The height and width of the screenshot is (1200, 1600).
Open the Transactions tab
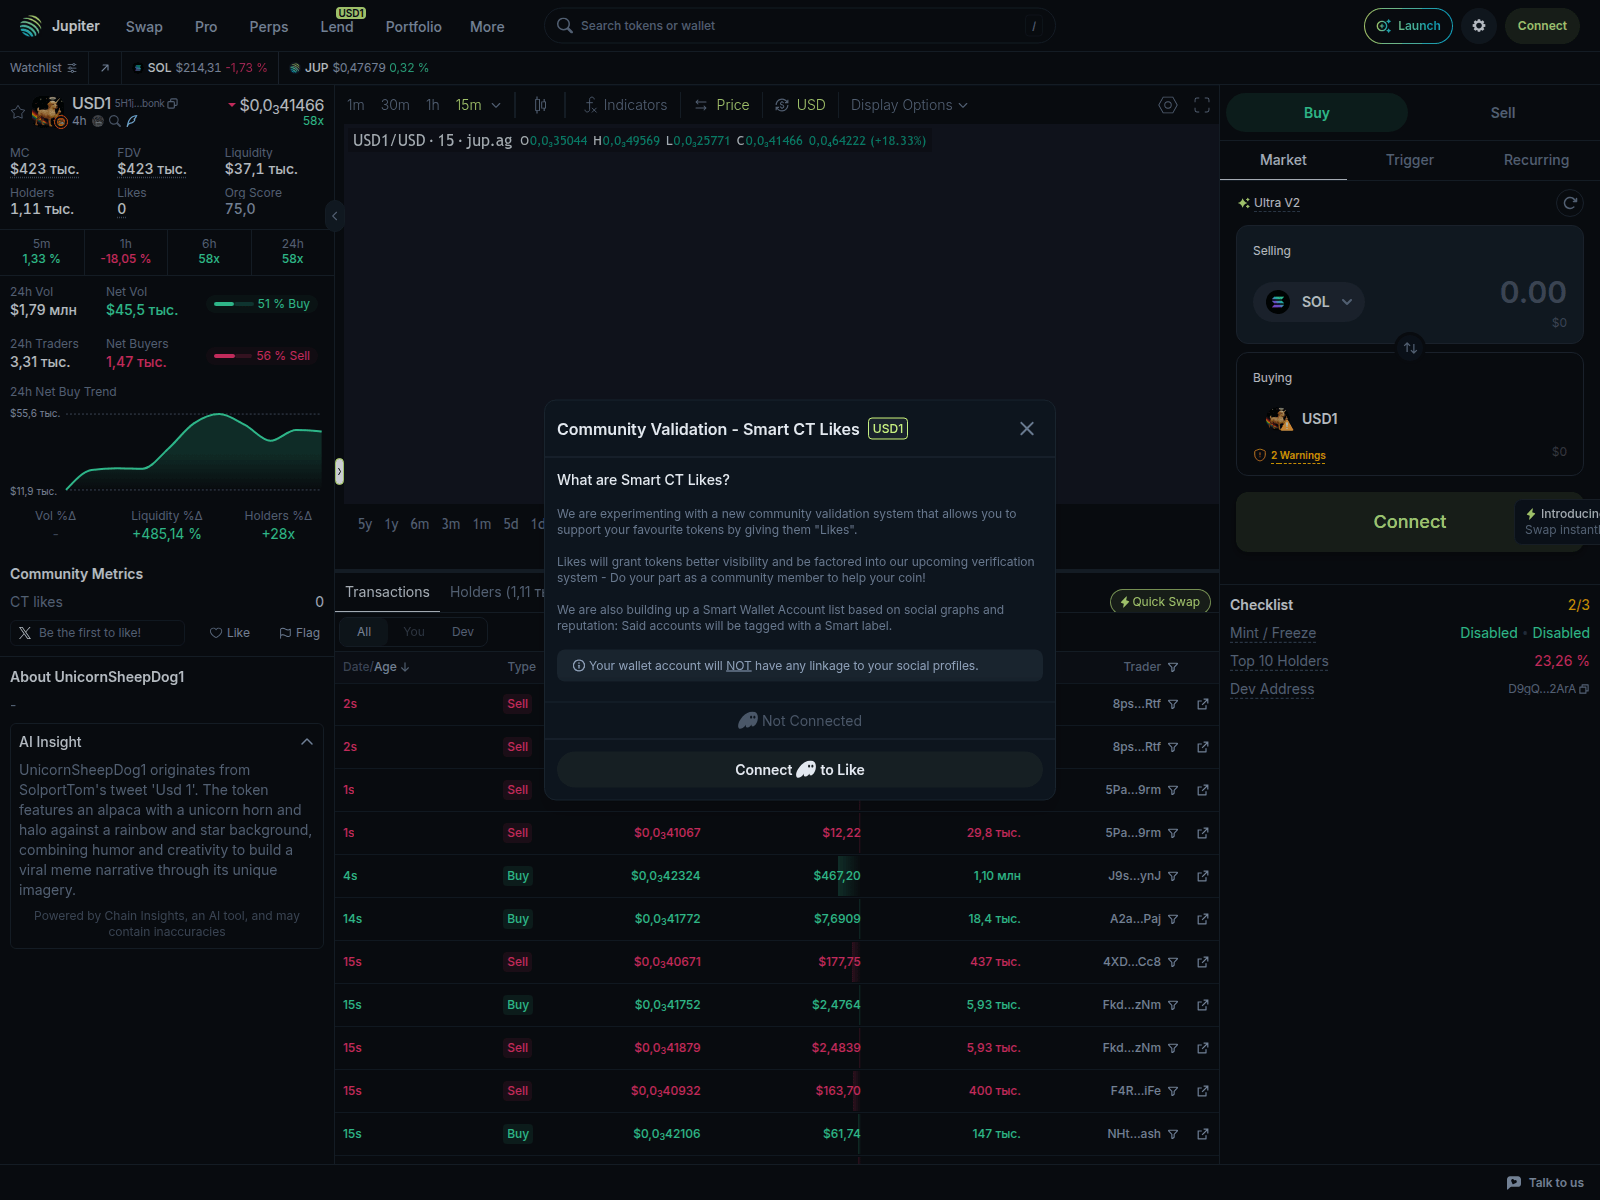click(387, 592)
